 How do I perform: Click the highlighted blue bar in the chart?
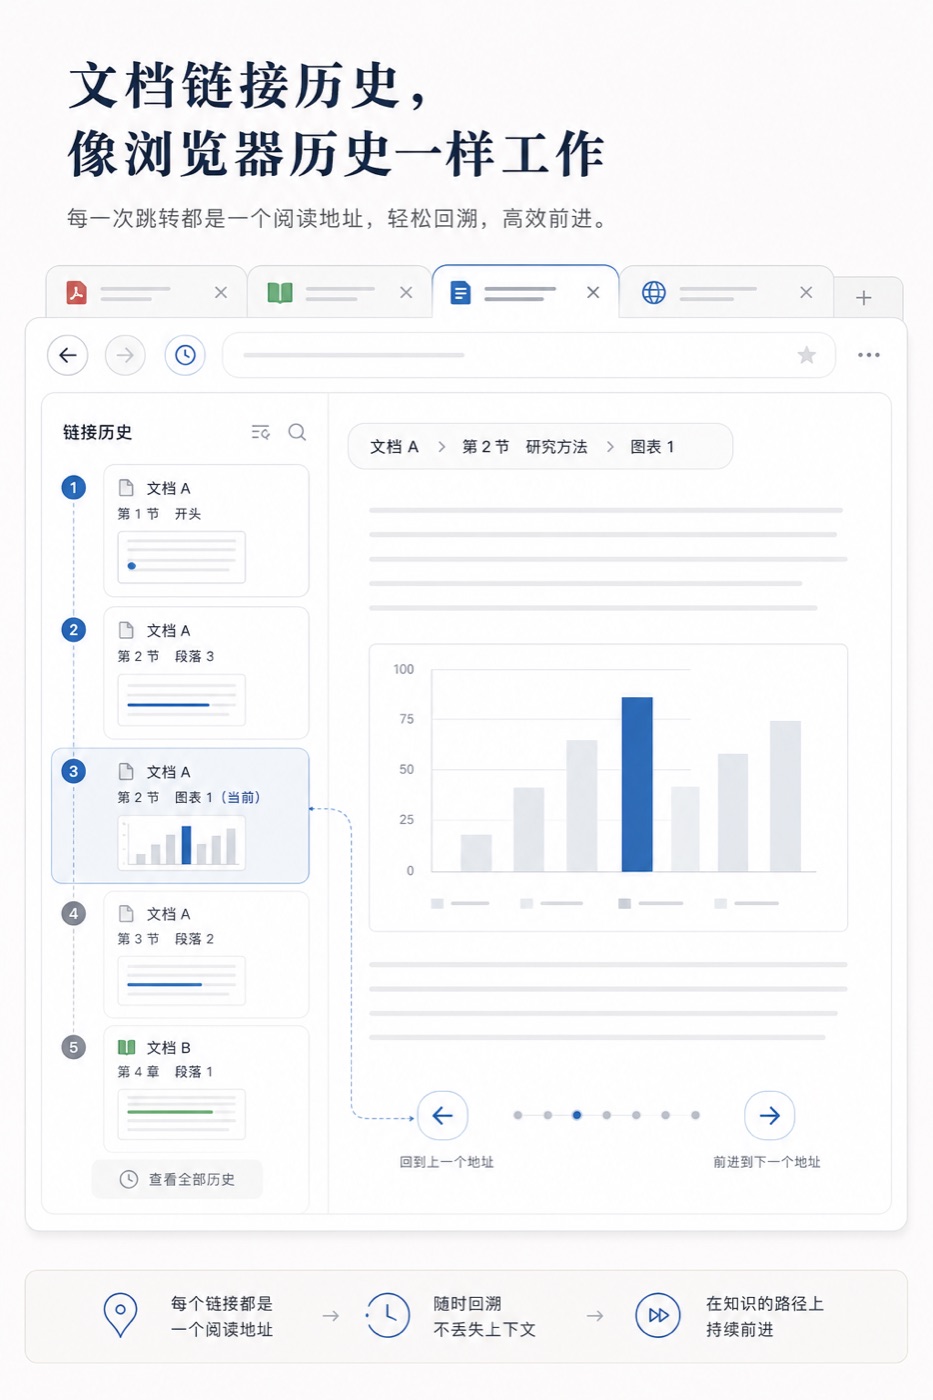(x=637, y=784)
